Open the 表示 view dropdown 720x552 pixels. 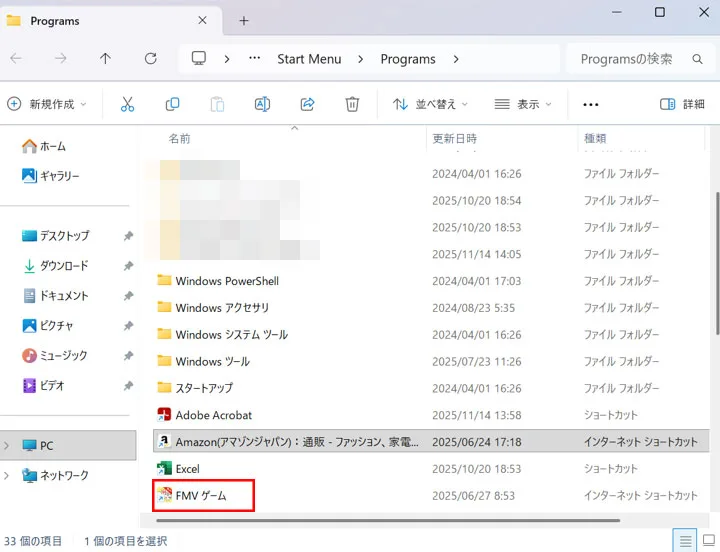pyautogui.click(x=523, y=104)
